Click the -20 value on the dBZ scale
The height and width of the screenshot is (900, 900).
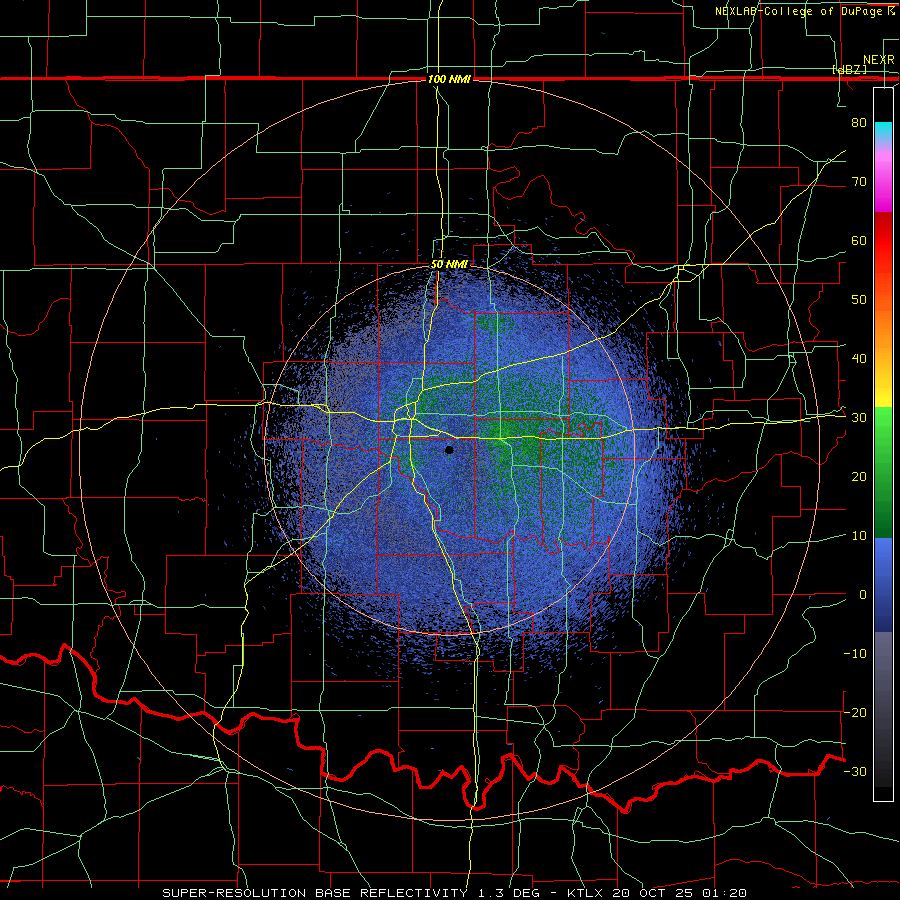click(855, 712)
